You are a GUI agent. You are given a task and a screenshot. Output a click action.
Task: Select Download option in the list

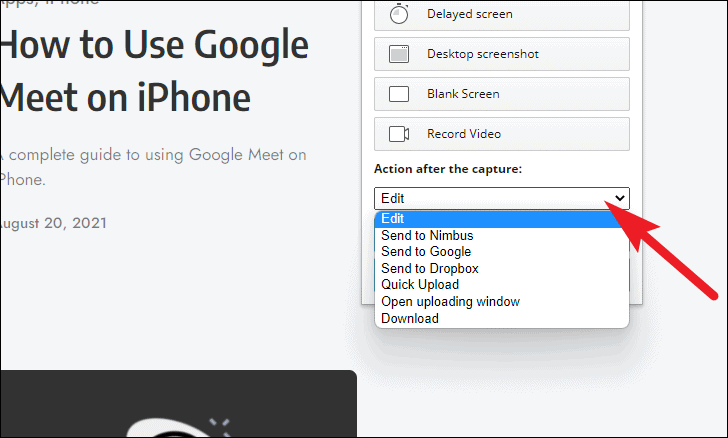click(x=502, y=319)
